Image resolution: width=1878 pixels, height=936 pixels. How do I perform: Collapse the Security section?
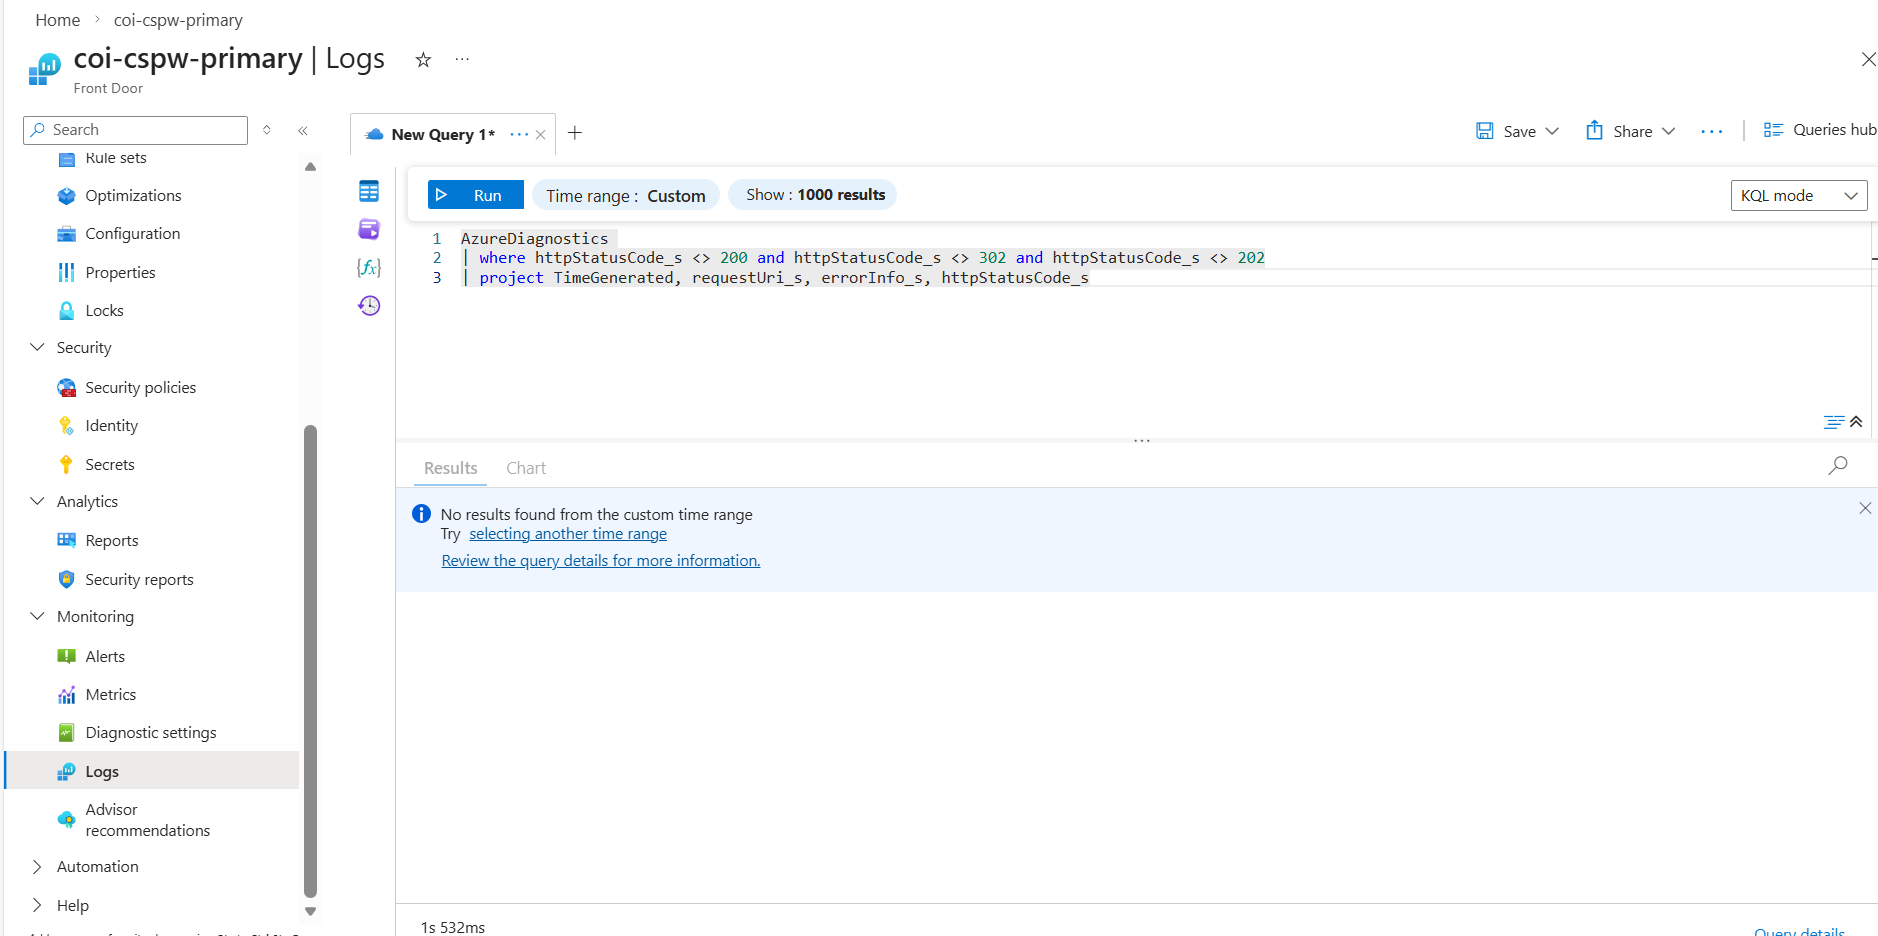38,347
